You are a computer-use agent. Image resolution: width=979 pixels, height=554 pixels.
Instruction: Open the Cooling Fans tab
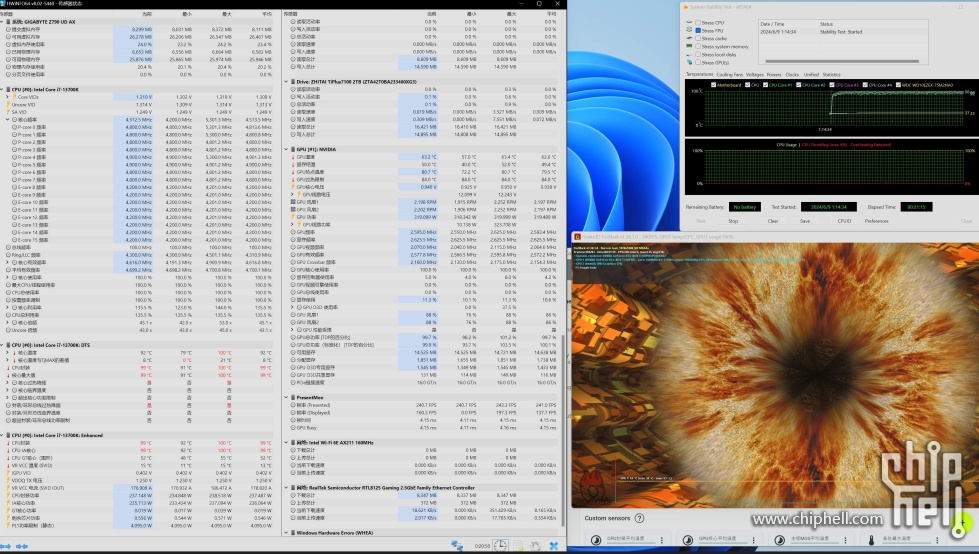point(729,74)
